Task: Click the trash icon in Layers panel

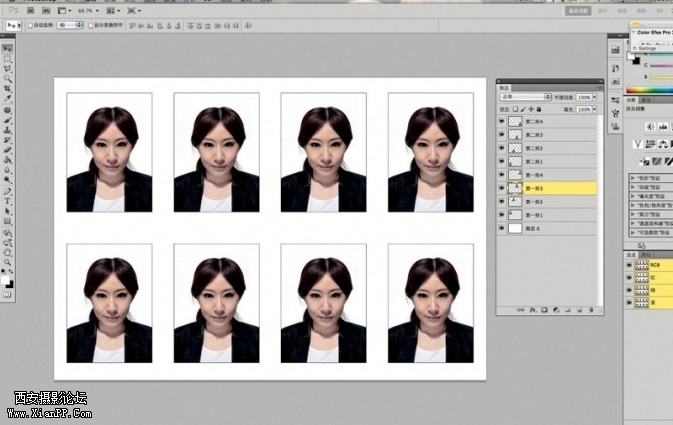Action: (592, 309)
